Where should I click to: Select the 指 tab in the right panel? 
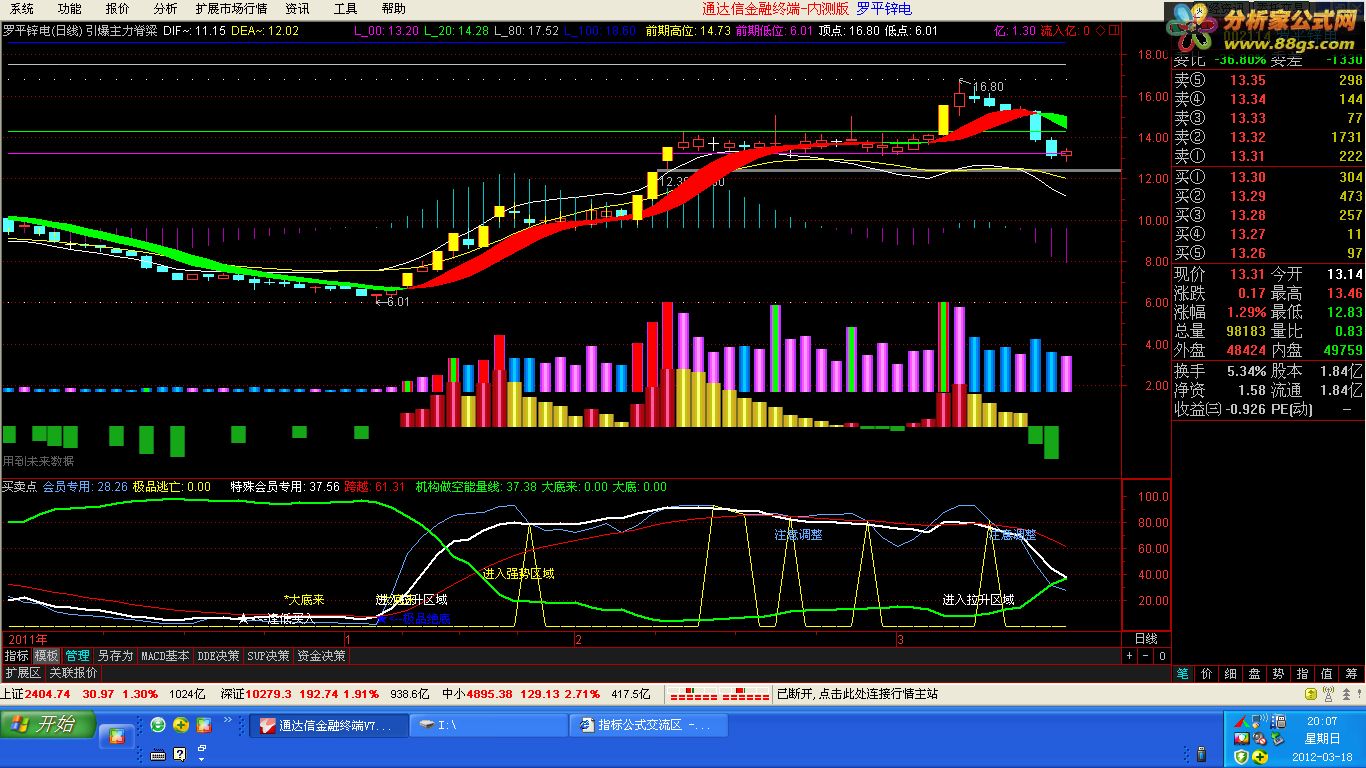[x=1303, y=674]
